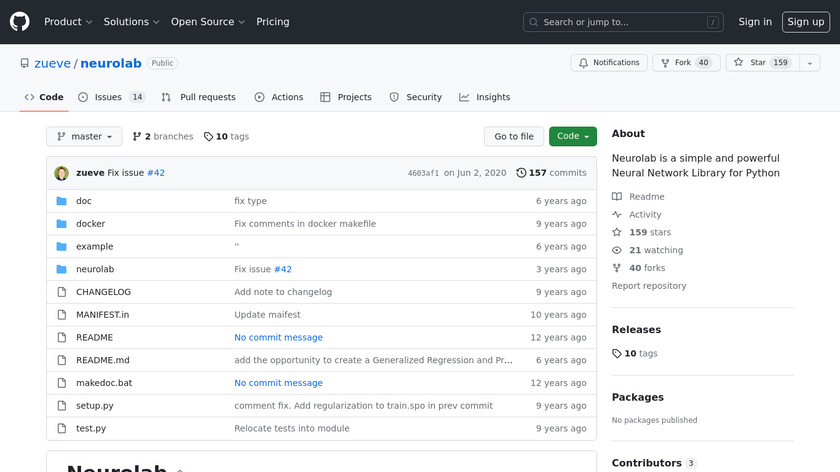Expand the Open Source menu
Image resolution: width=840 pixels, height=472 pixels.
(x=208, y=22)
